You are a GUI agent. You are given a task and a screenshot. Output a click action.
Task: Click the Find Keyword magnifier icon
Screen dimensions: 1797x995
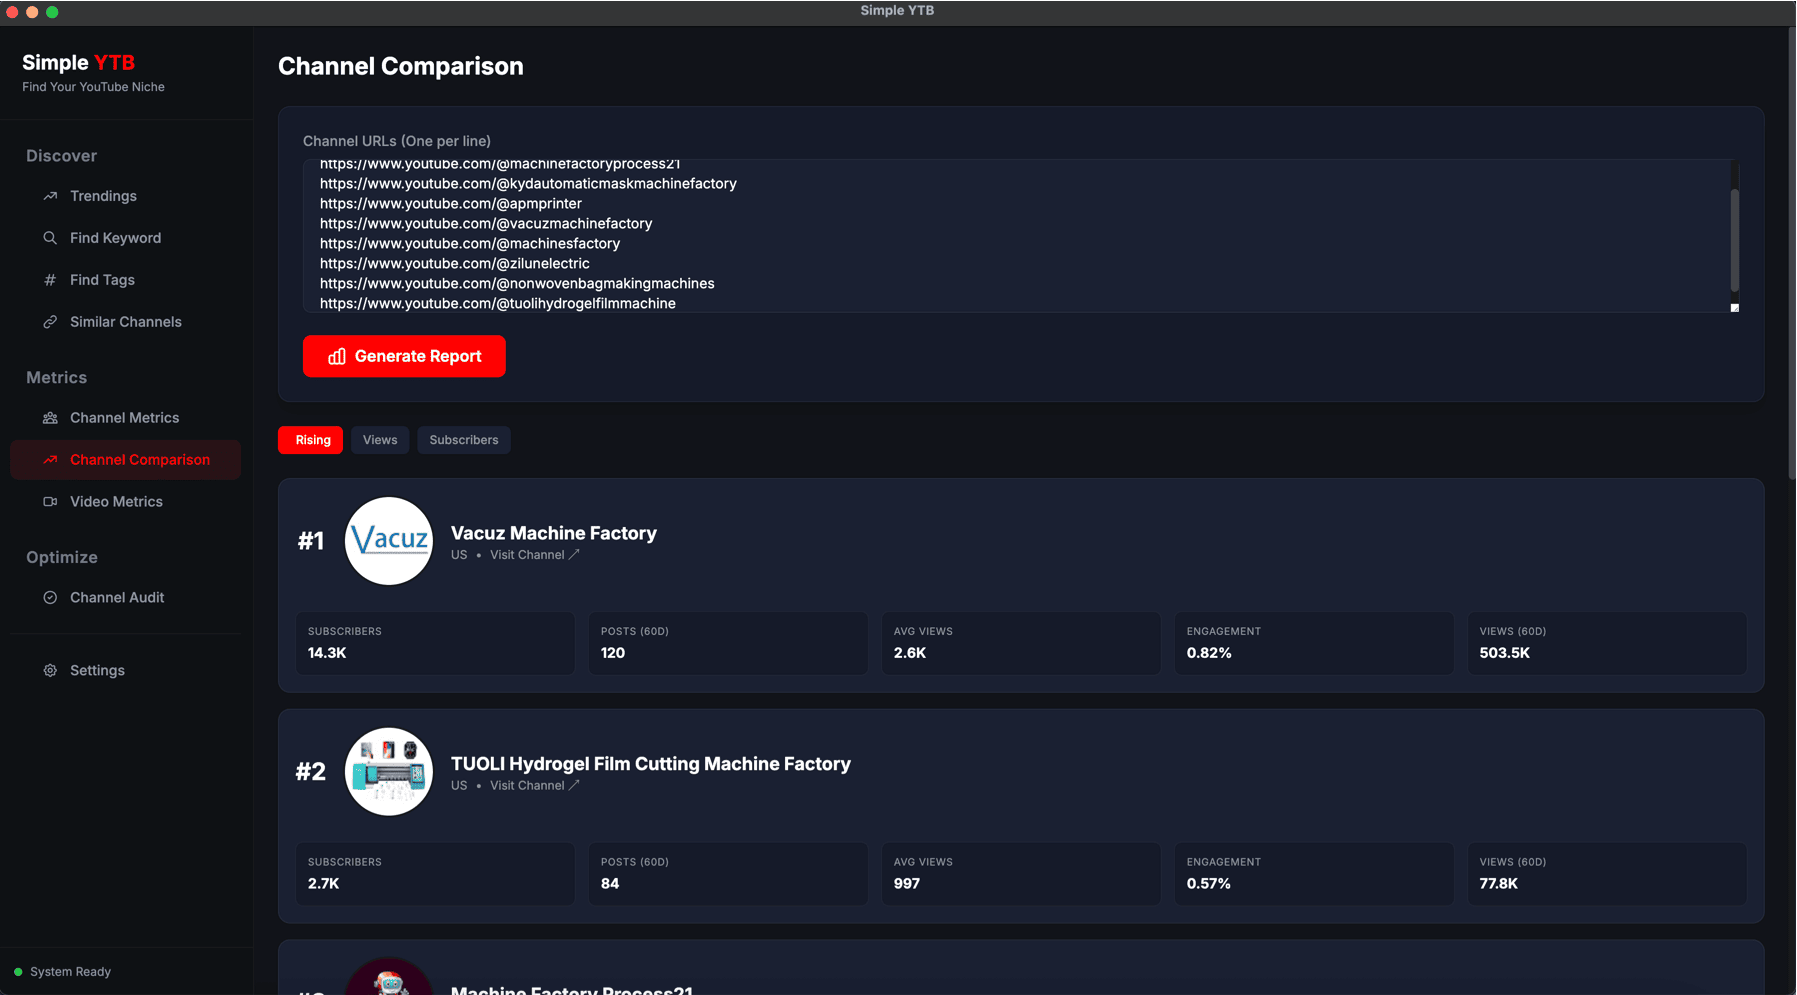(50, 238)
